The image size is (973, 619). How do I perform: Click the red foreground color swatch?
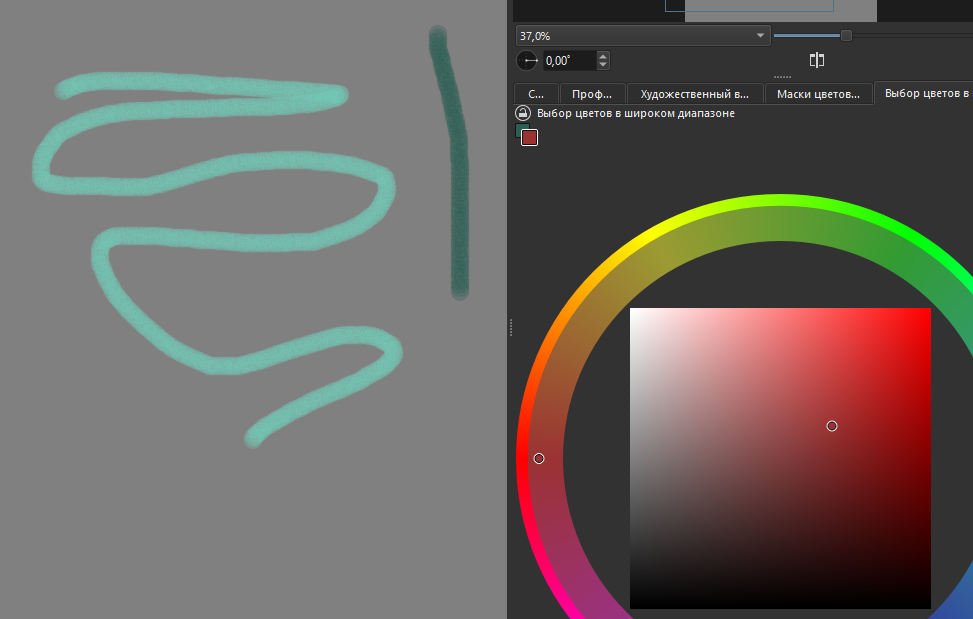529,138
